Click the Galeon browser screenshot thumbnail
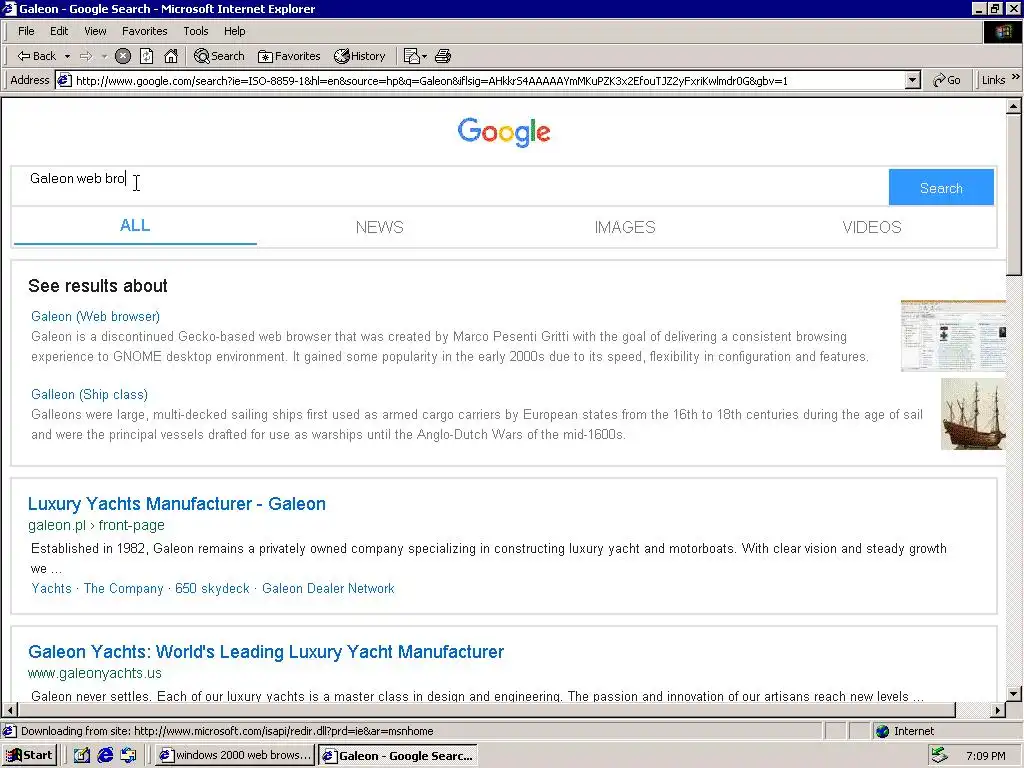This screenshot has height=768, width=1024. coord(953,336)
